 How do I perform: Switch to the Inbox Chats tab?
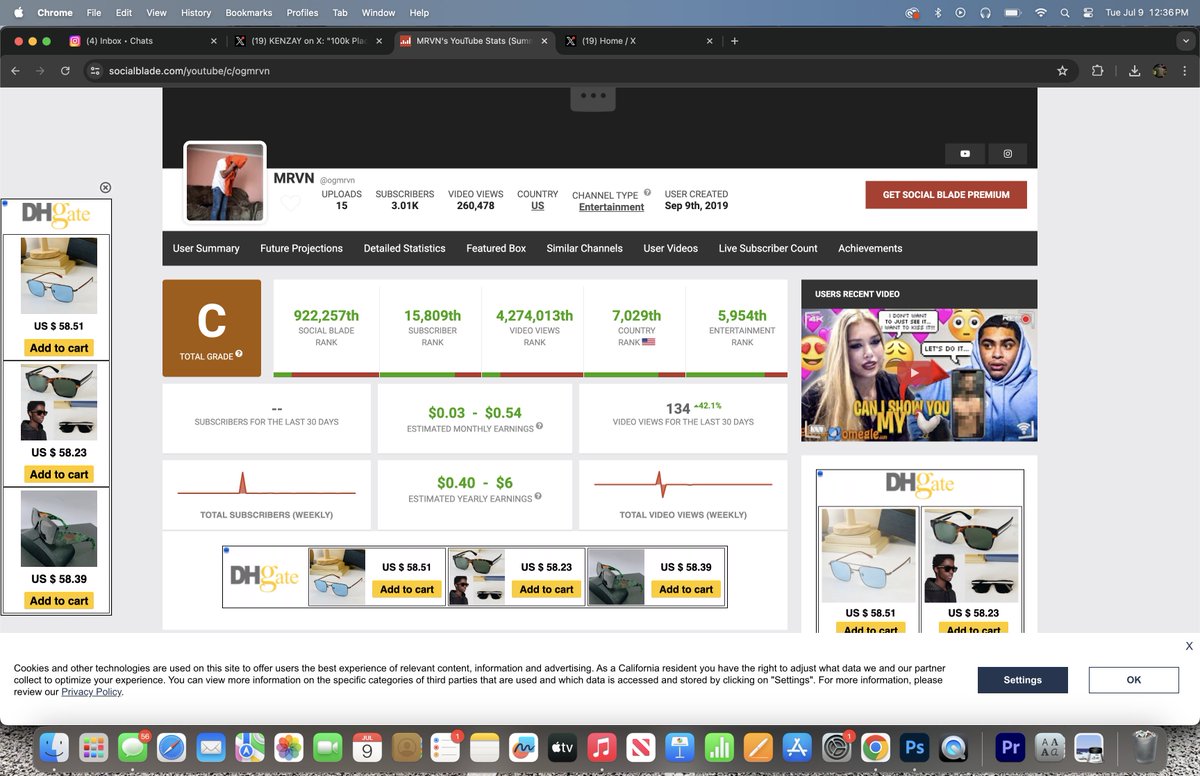(142, 41)
